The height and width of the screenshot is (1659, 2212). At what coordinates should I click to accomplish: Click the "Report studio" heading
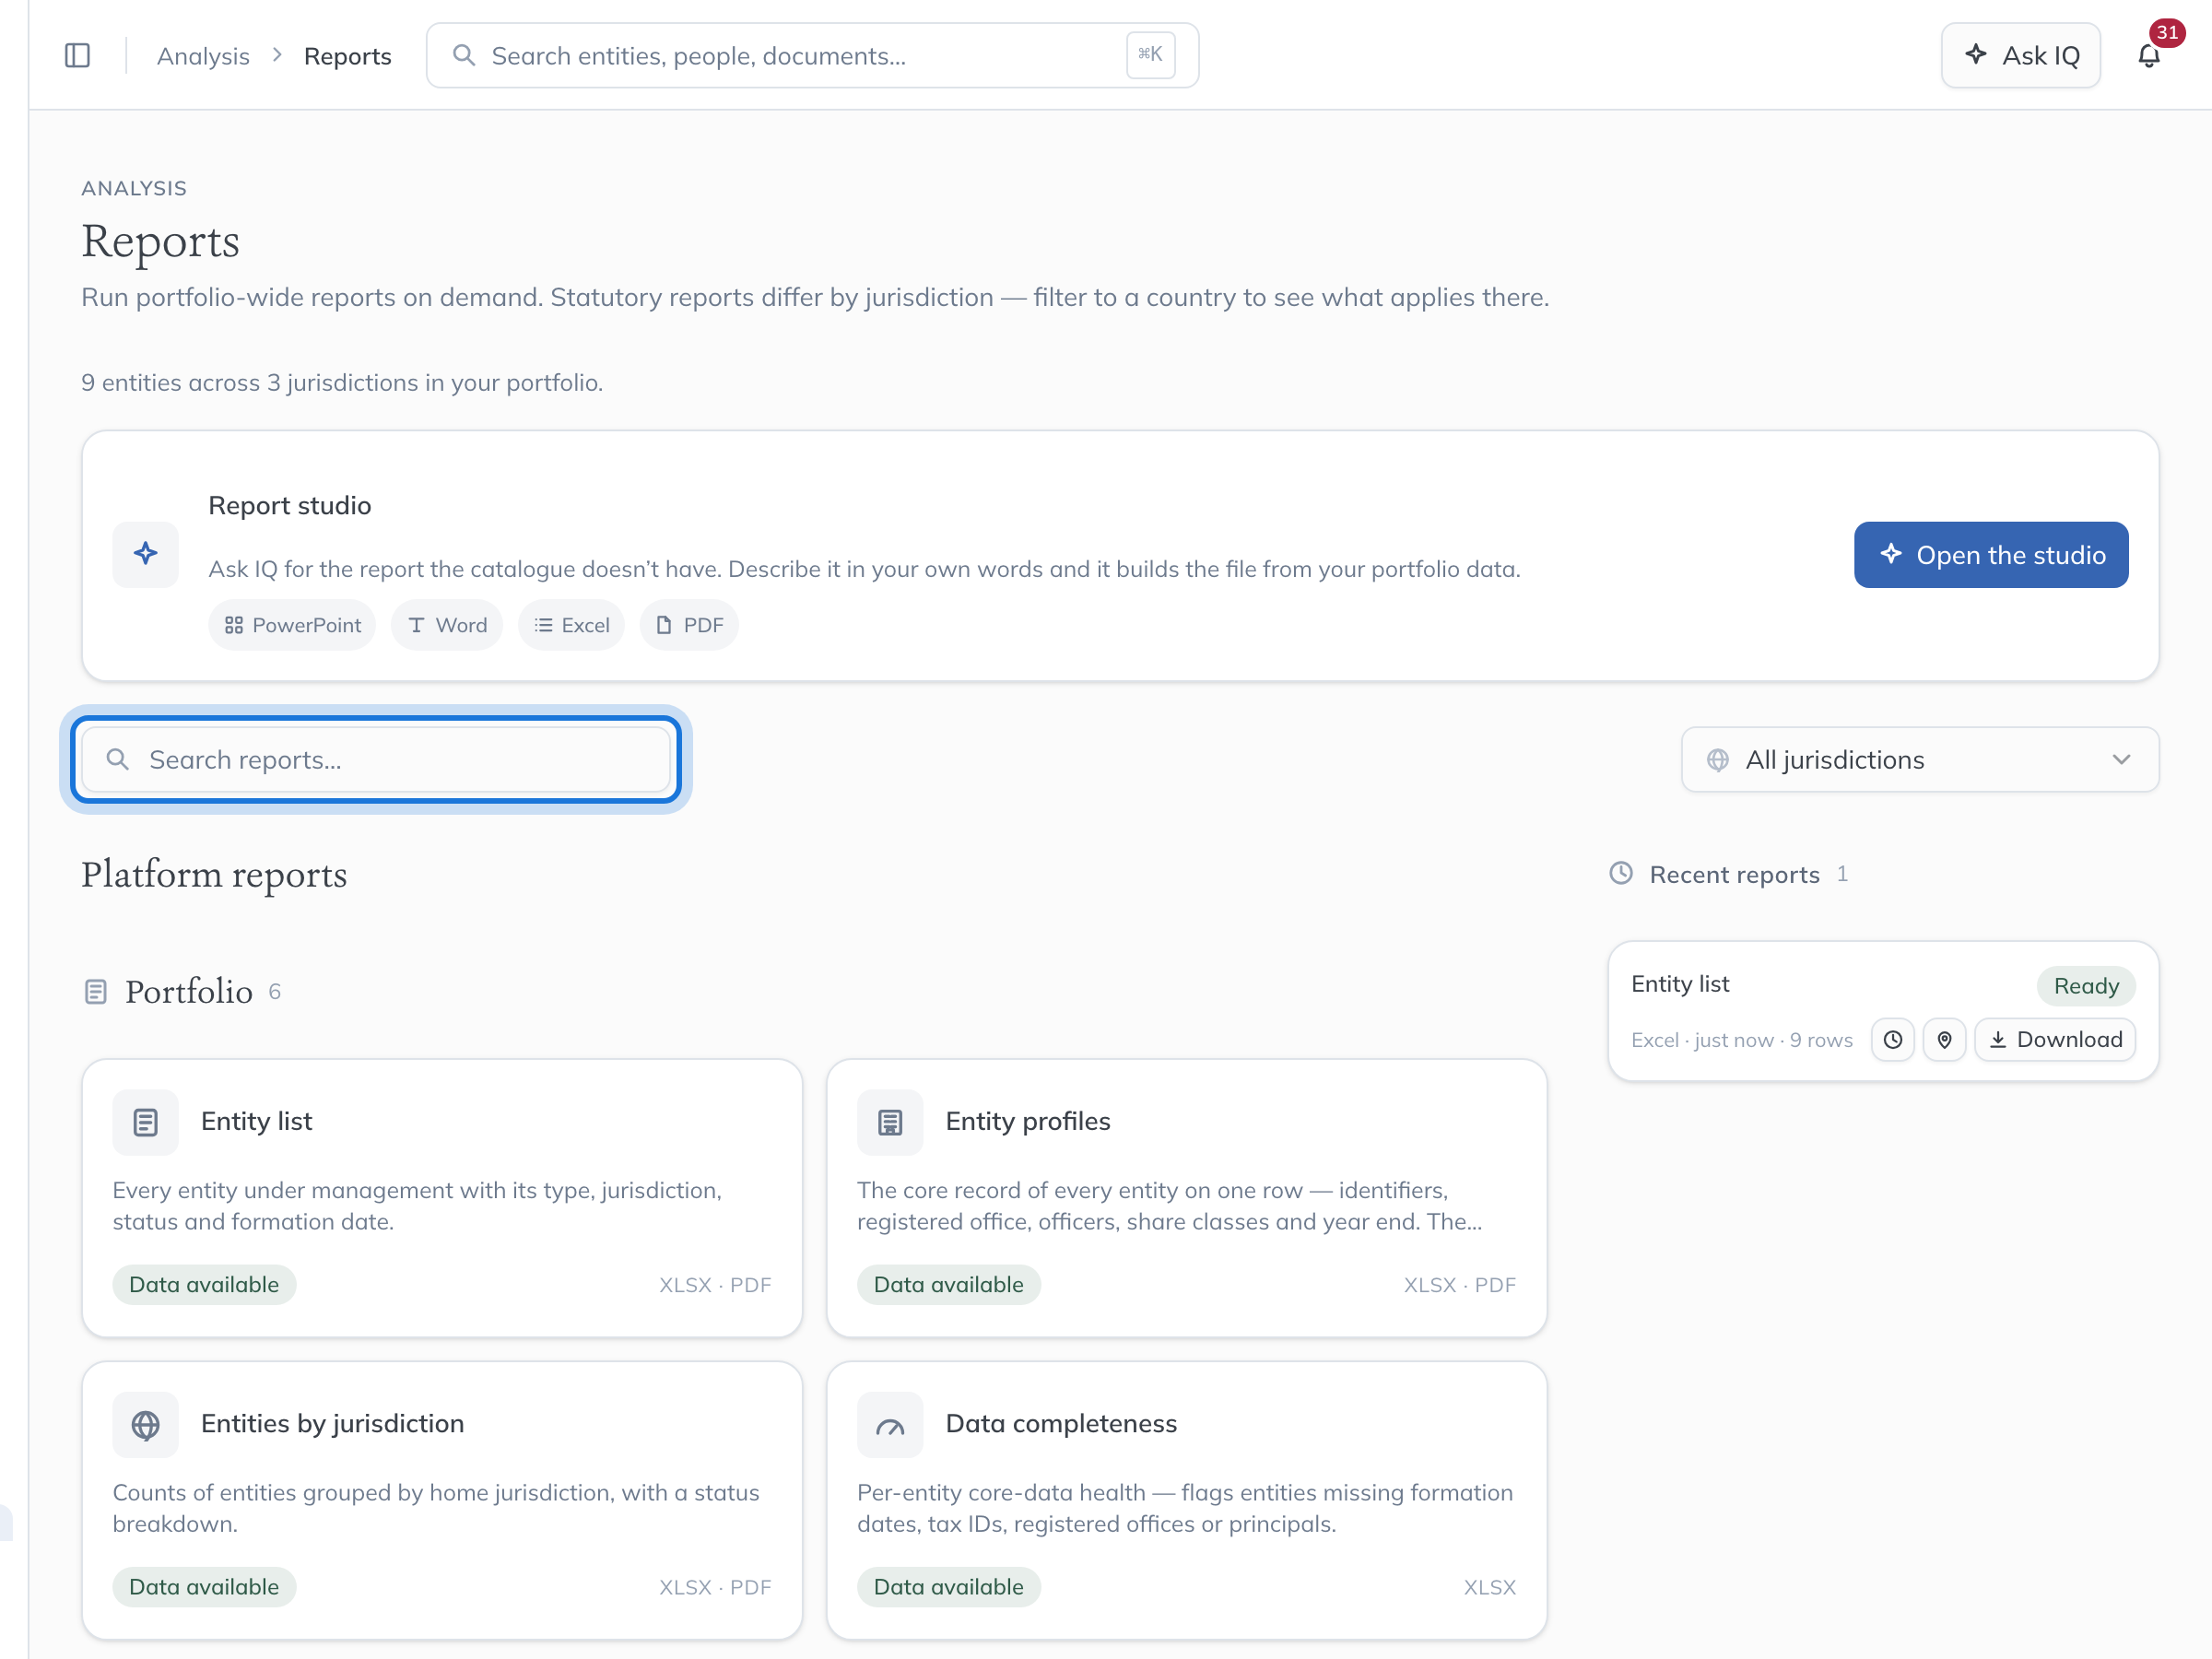pyautogui.click(x=290, y=506)
